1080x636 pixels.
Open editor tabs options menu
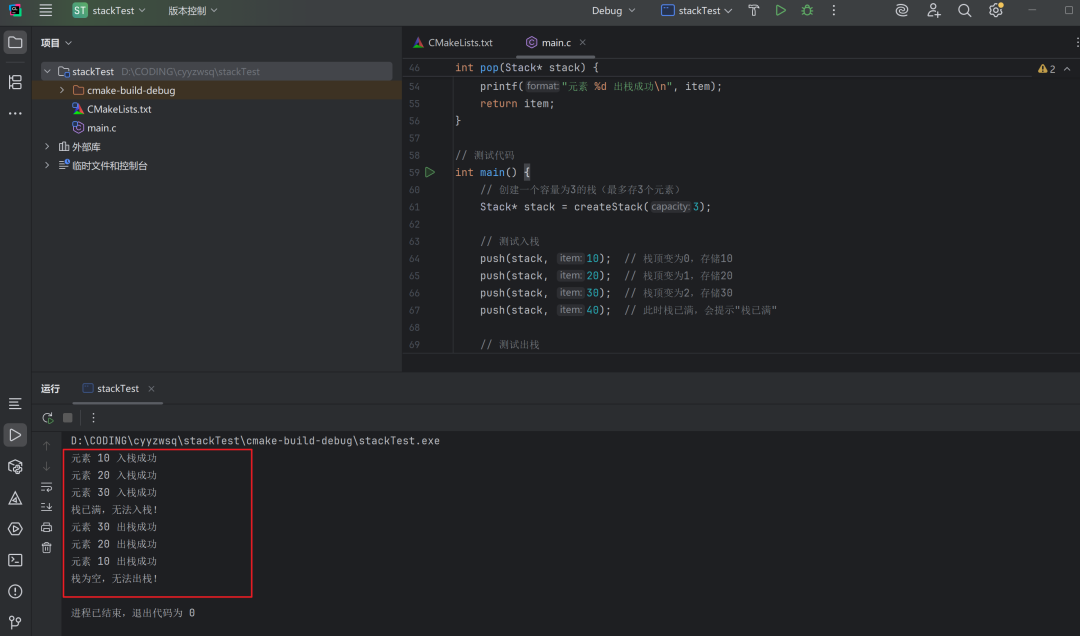1077,43
